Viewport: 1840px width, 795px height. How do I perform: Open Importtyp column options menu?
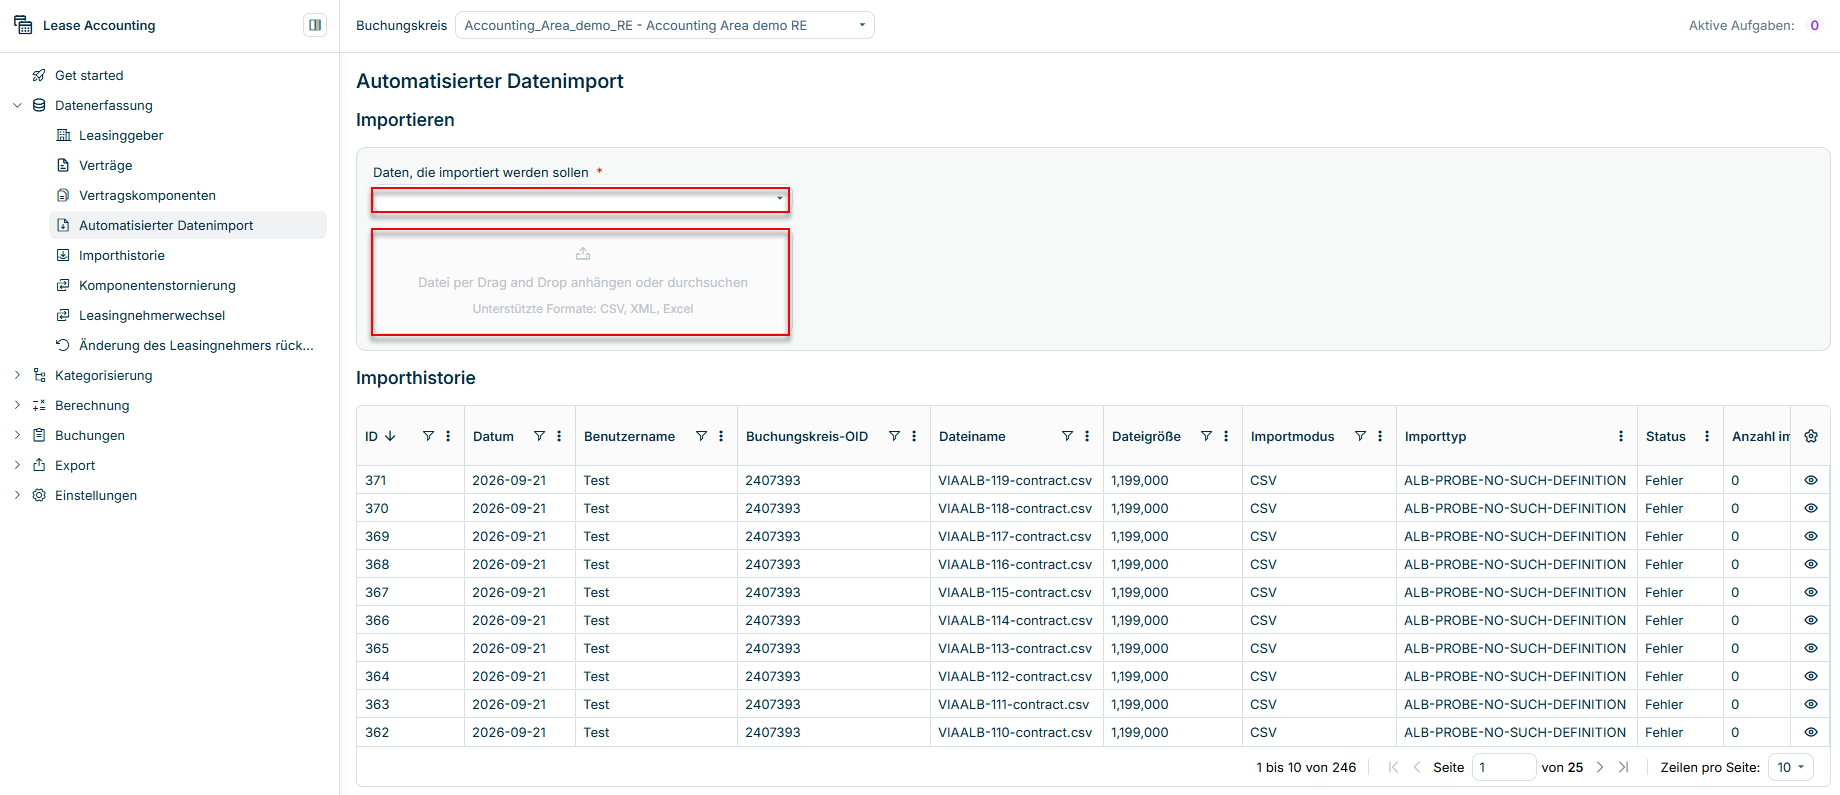tap(1621, 436)
